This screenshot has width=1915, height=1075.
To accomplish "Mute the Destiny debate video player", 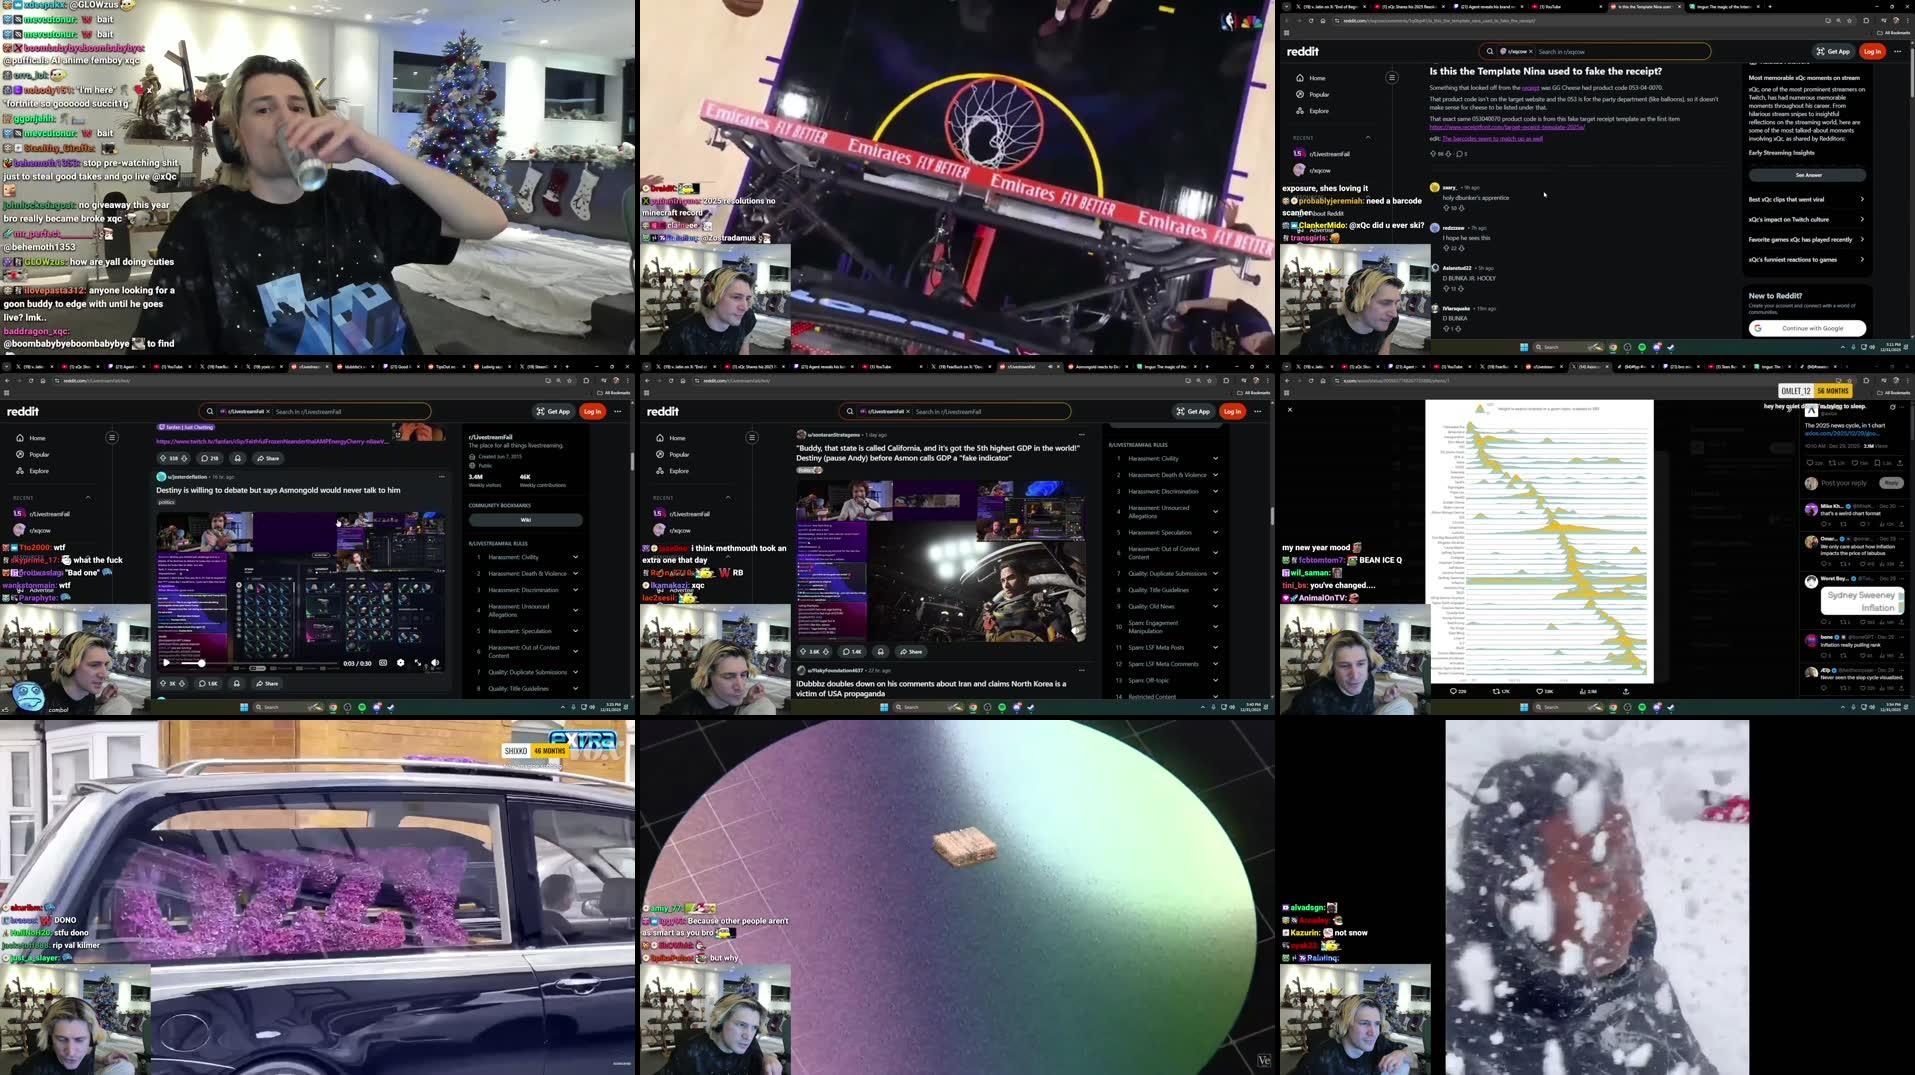I will [x=434, y=663].
